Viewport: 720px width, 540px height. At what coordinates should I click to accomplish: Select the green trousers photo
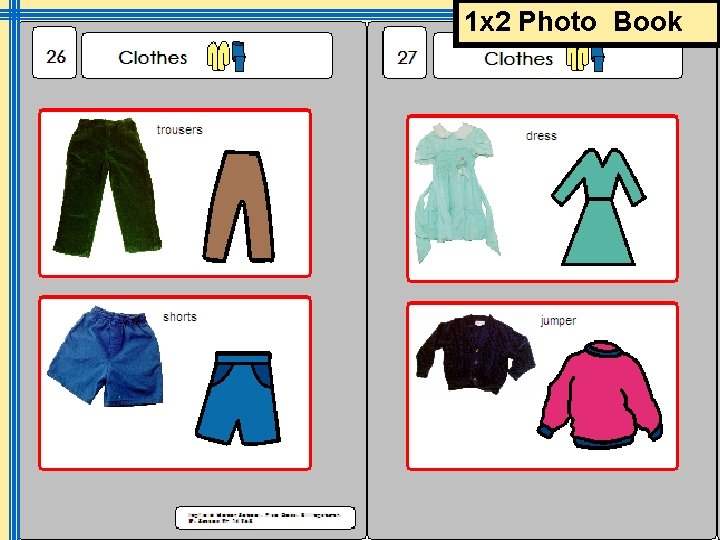(x=107, y=187)
